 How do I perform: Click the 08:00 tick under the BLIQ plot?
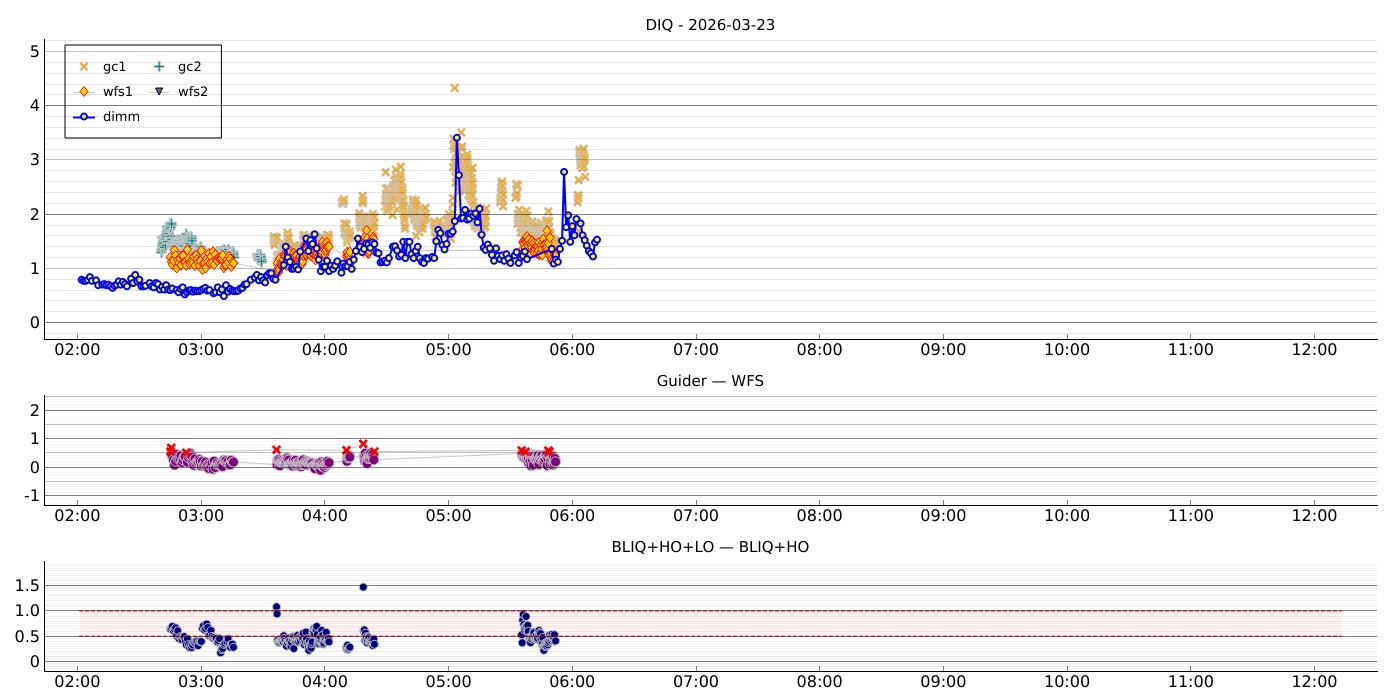pyautogui.click(x=819, y=682)
